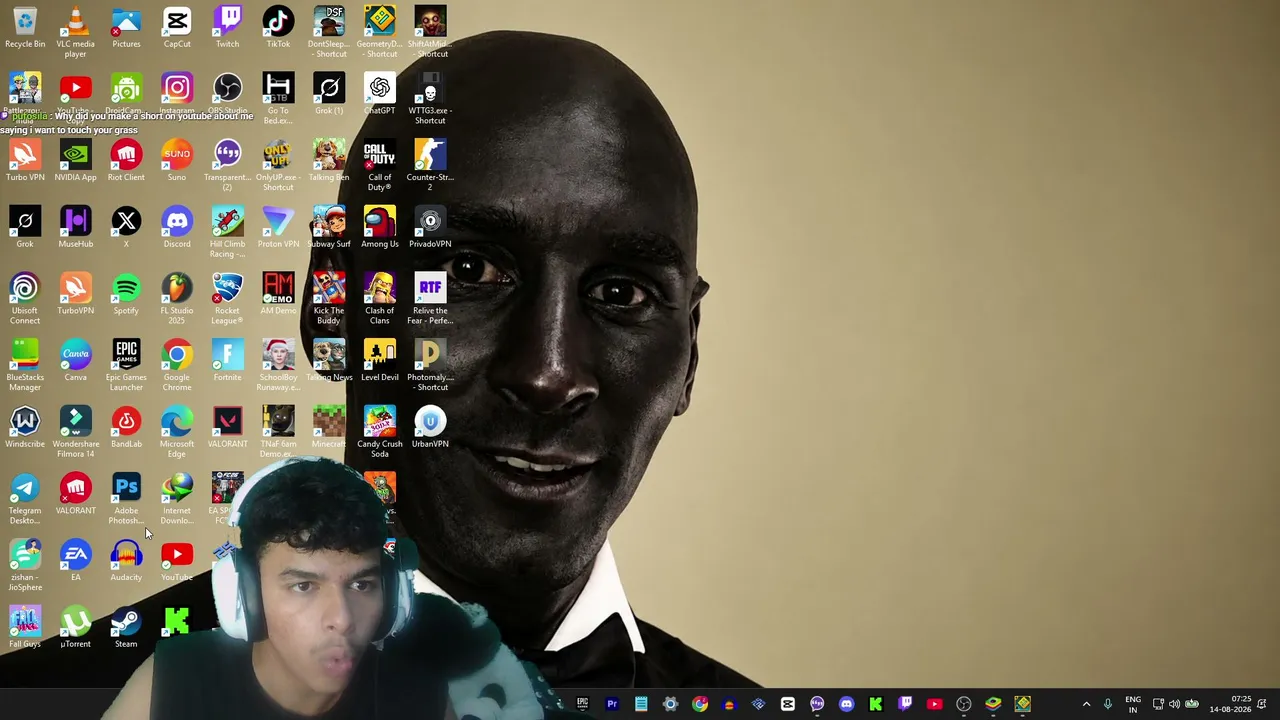1280x720 pixels.
Task: Select the Internet Download Manager desktop icon
Action: pos(177,498)
